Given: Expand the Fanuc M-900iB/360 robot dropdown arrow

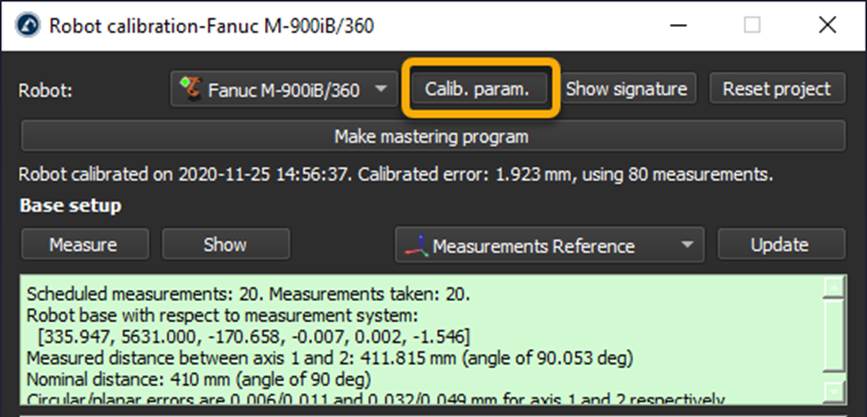Looking at the screenshot, I should click(x=380, y=90).
